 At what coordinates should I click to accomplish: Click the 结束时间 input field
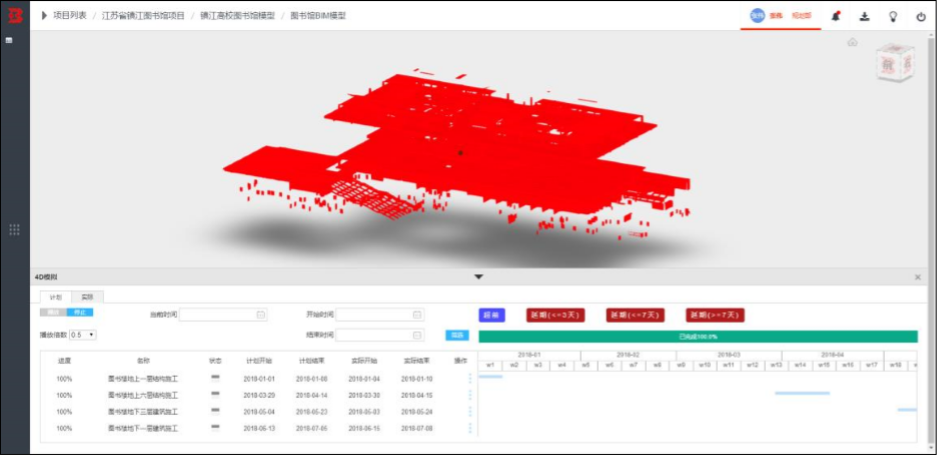(380, 335)
